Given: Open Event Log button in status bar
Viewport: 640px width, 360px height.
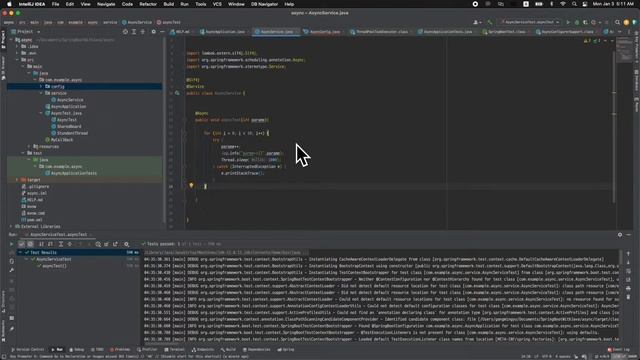Looking at the screenshot, I should [619, 350].
